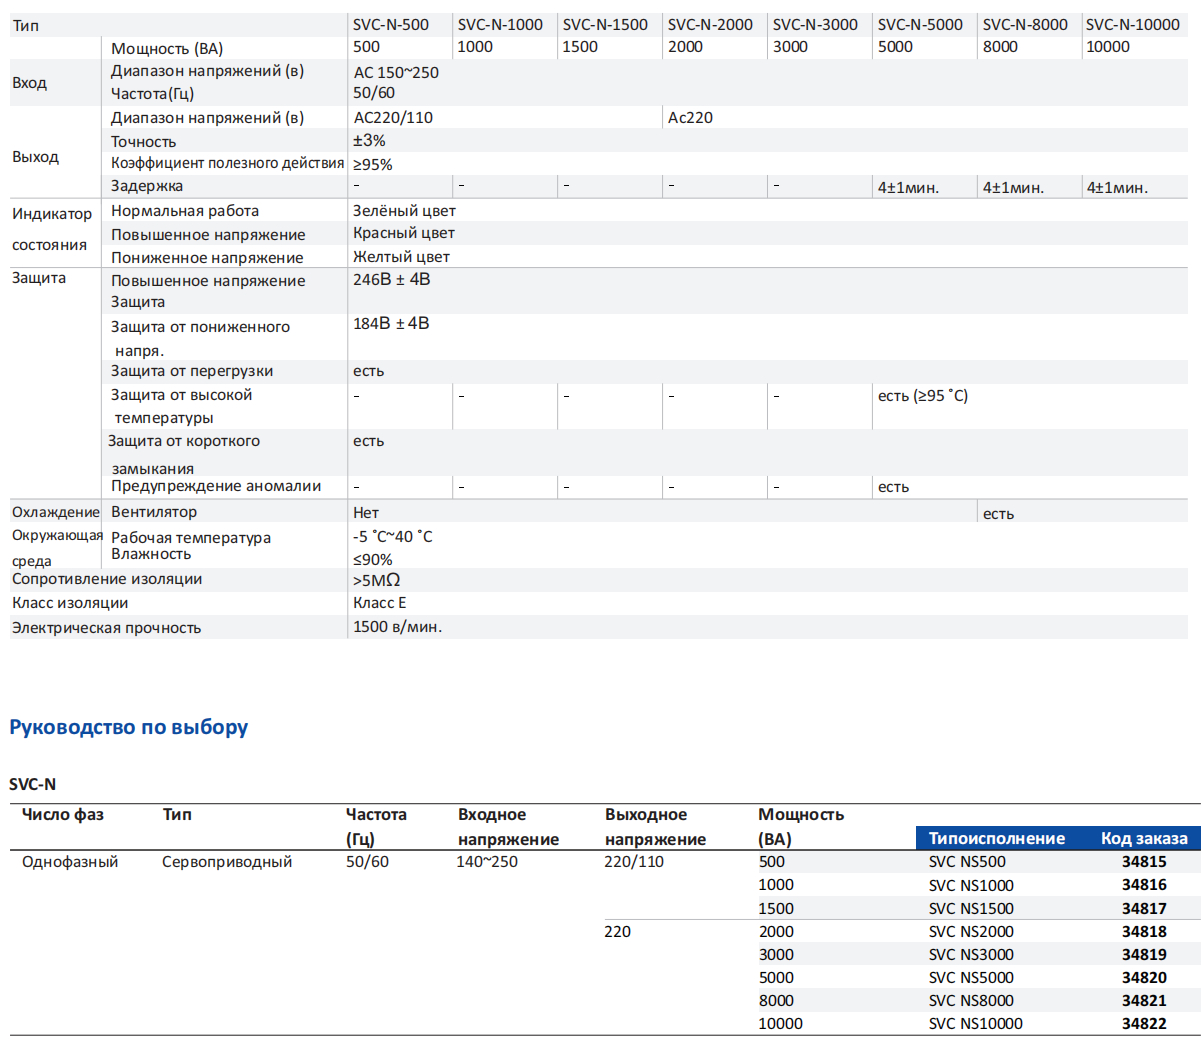Viewport: 1202px width, 1051px height.
Task: Select the Зелёный цвет indicator value
Action: pos(404,211)
